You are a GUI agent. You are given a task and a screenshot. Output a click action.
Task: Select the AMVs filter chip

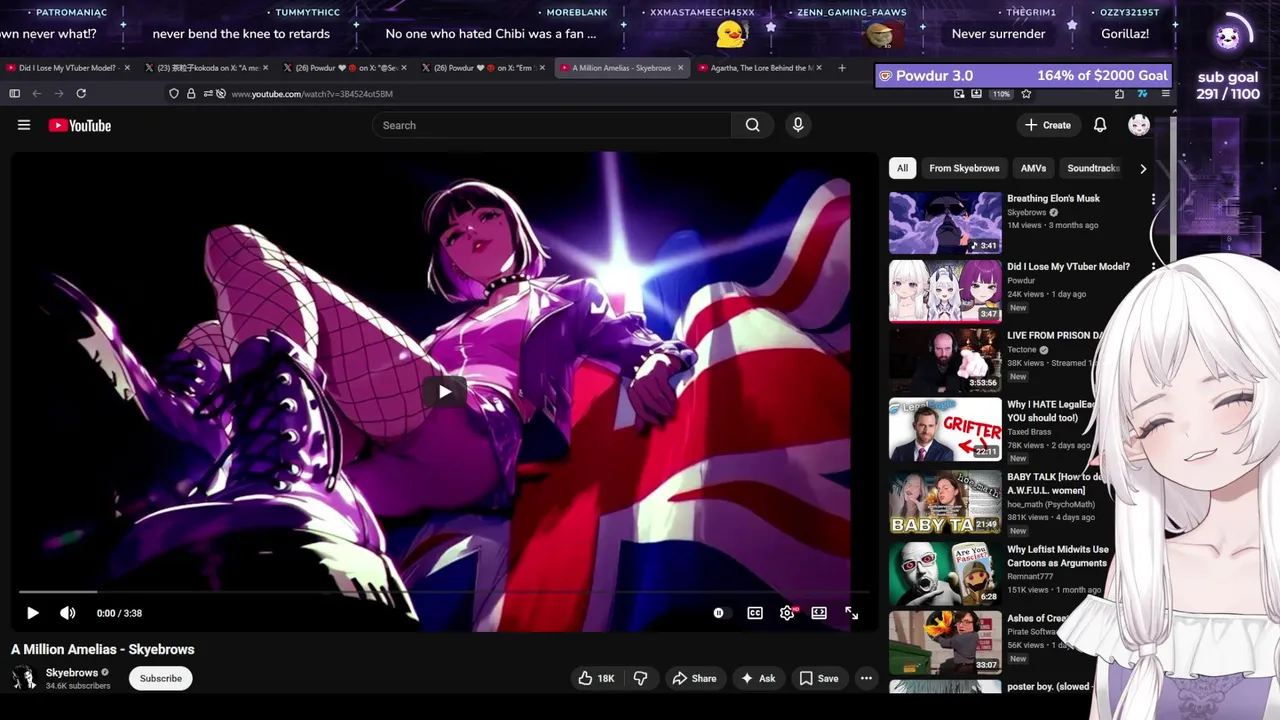[x=1033, y=168]
